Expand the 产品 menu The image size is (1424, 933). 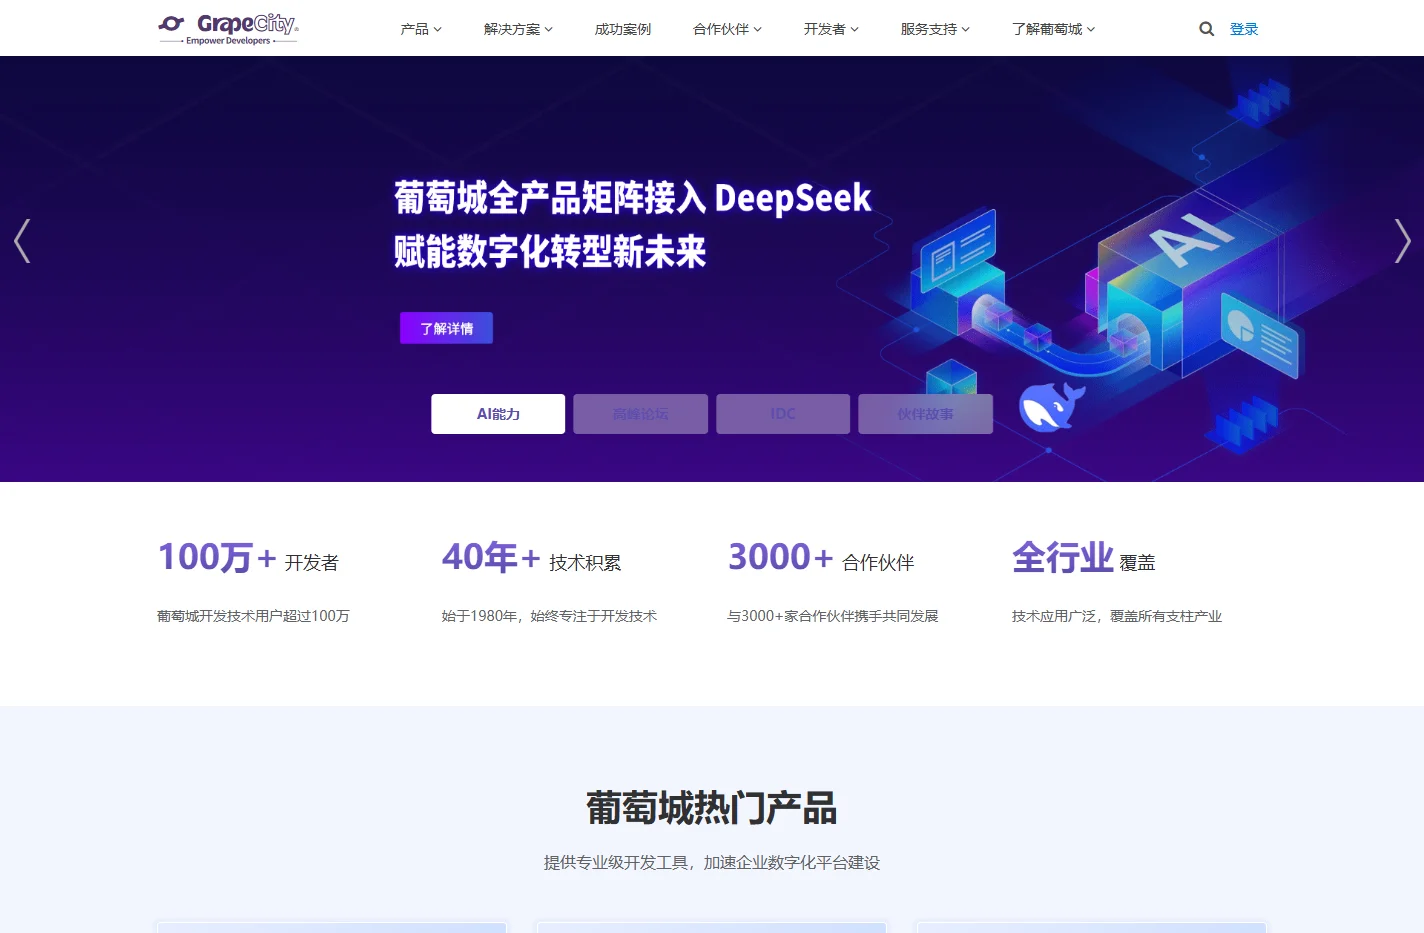click(x=421, y=29)
